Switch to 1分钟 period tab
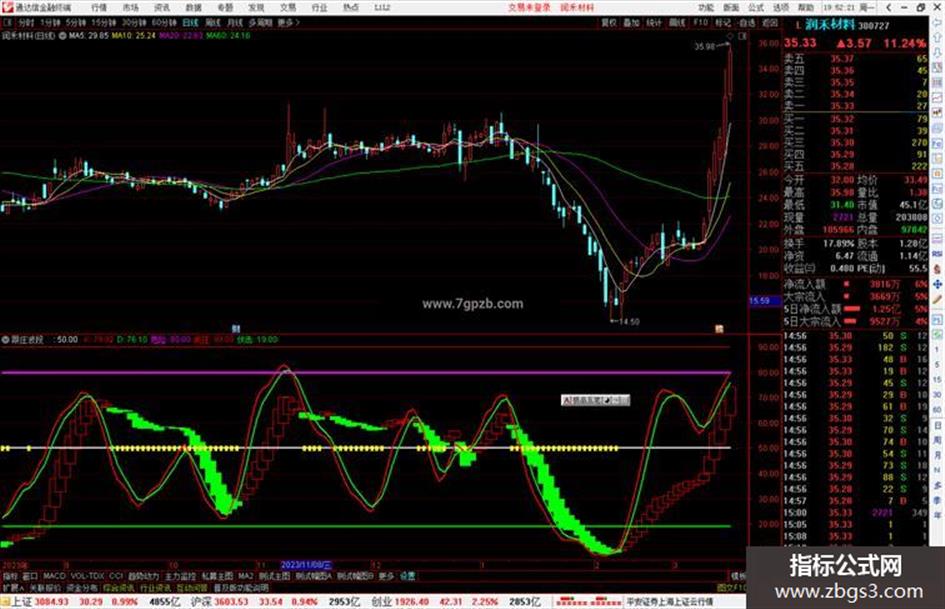Screen dimensions: 945x609 point(50,22)
